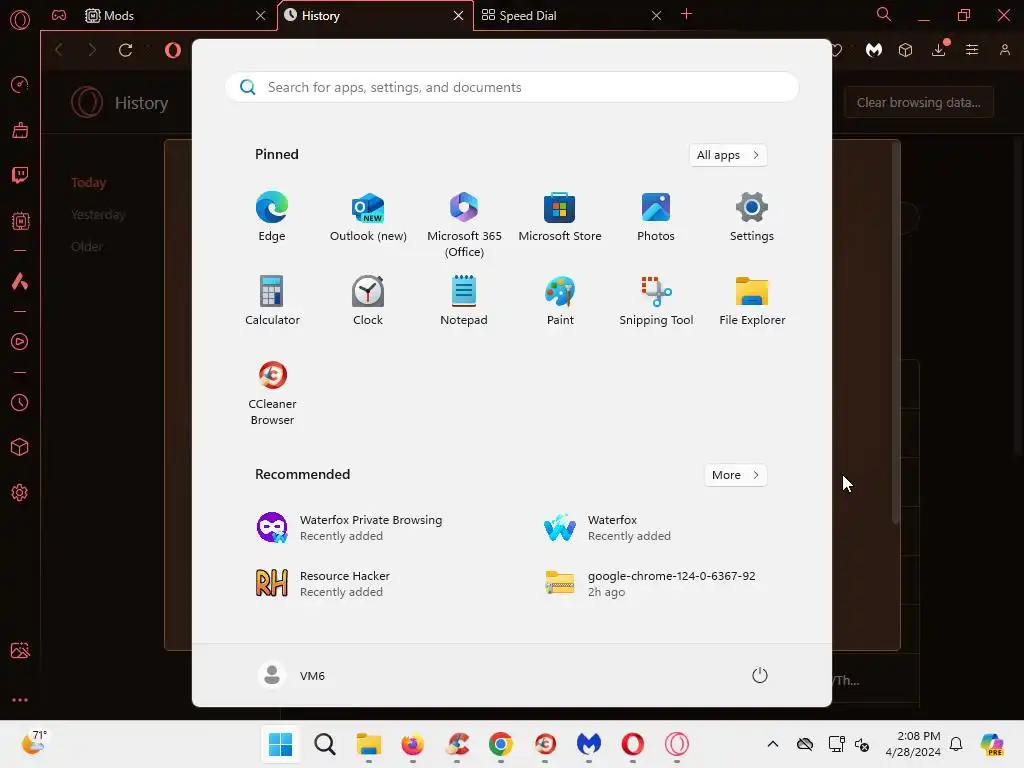This screenshot has width=1024, height=768.
Task: Open Microsoft 365 (Office) app
Action: [464, 225]
